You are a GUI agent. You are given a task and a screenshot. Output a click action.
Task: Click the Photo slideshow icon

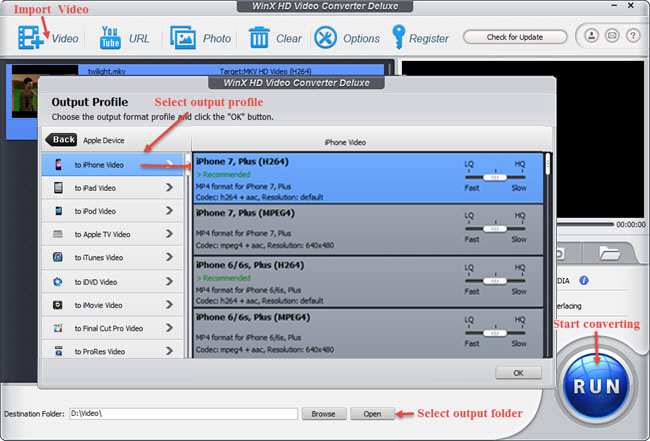(183, 38)
